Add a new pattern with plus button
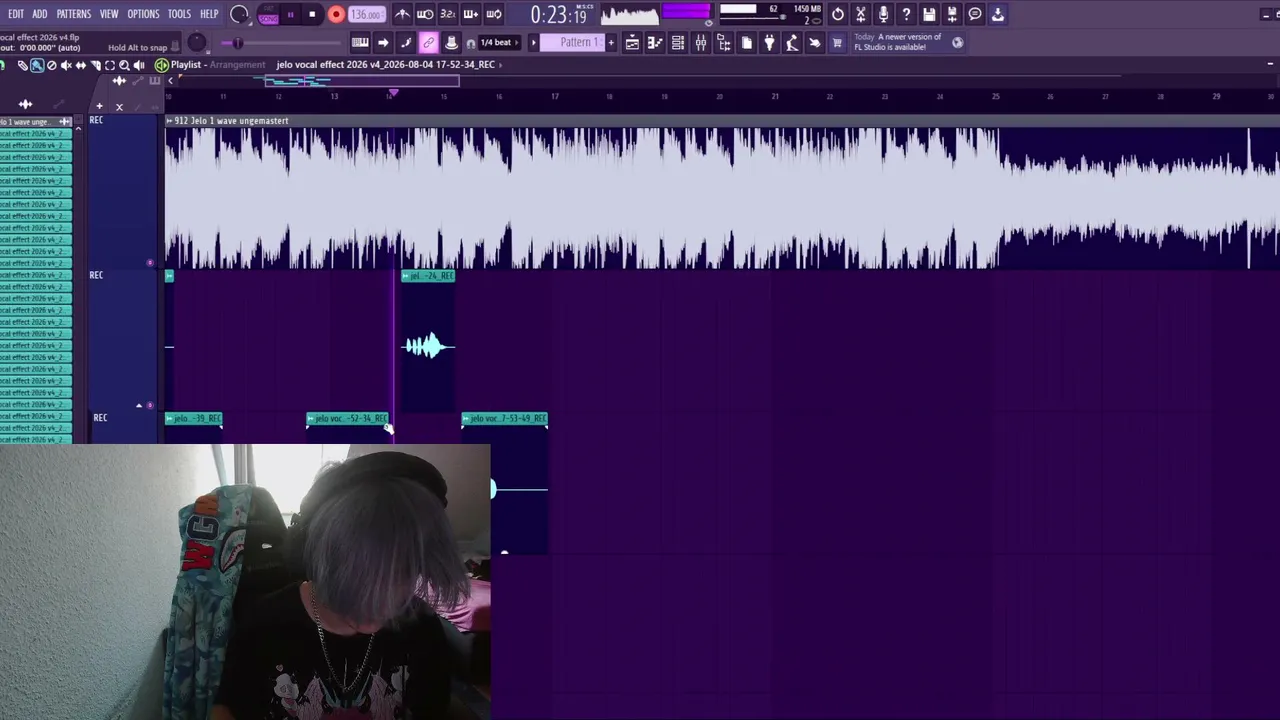Viewport: 1280px width, 720px height. tap(611, 43)
